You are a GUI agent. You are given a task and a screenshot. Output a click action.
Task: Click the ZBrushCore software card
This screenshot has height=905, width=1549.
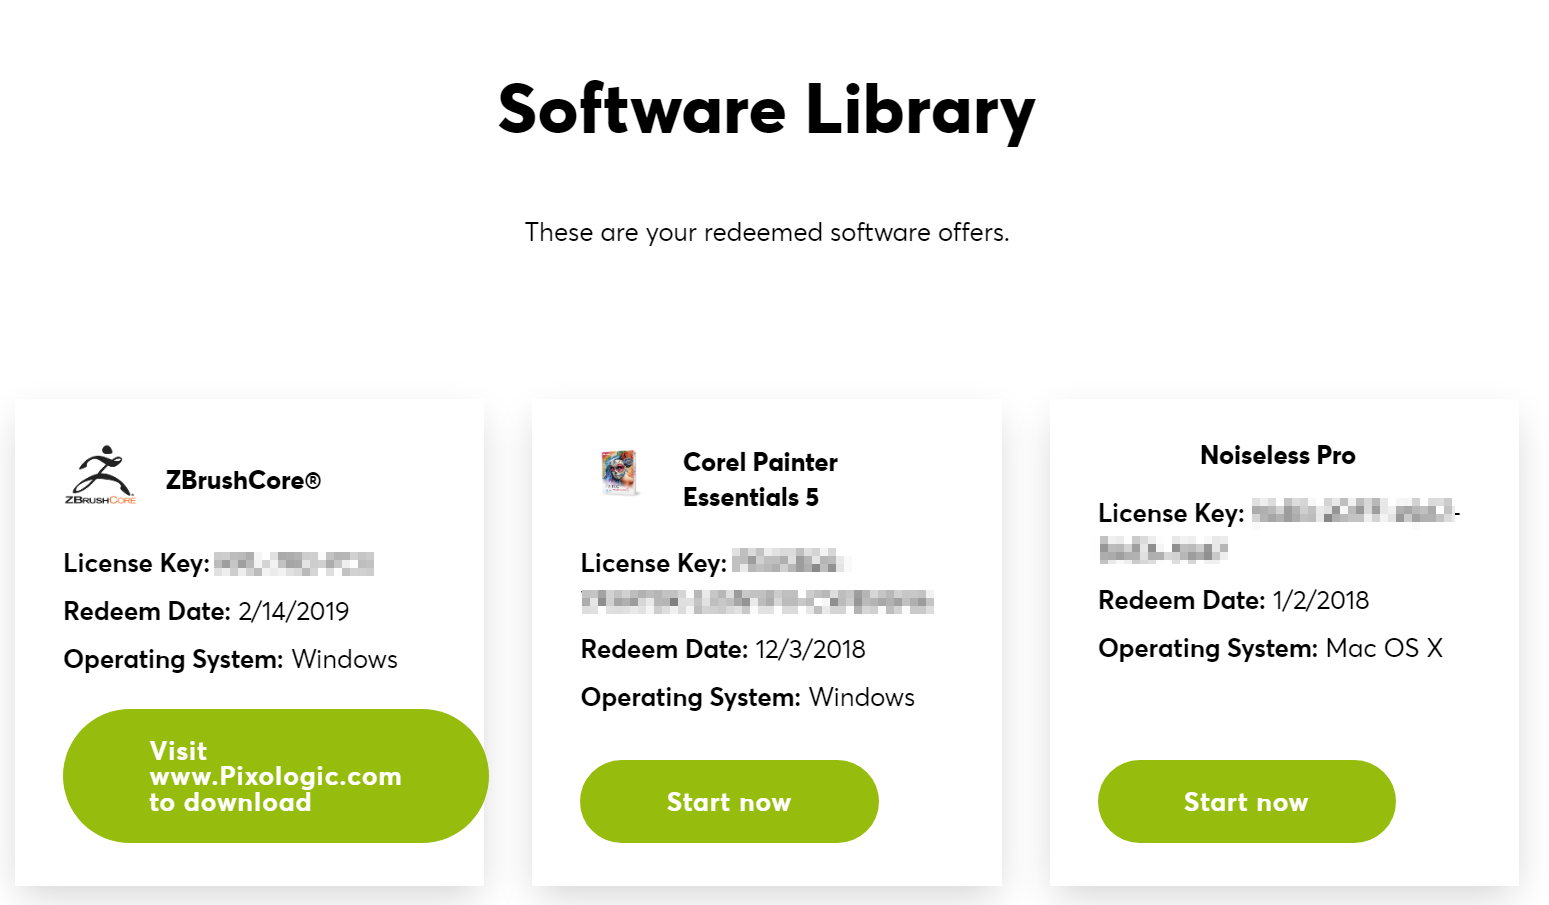pos(248,640)
